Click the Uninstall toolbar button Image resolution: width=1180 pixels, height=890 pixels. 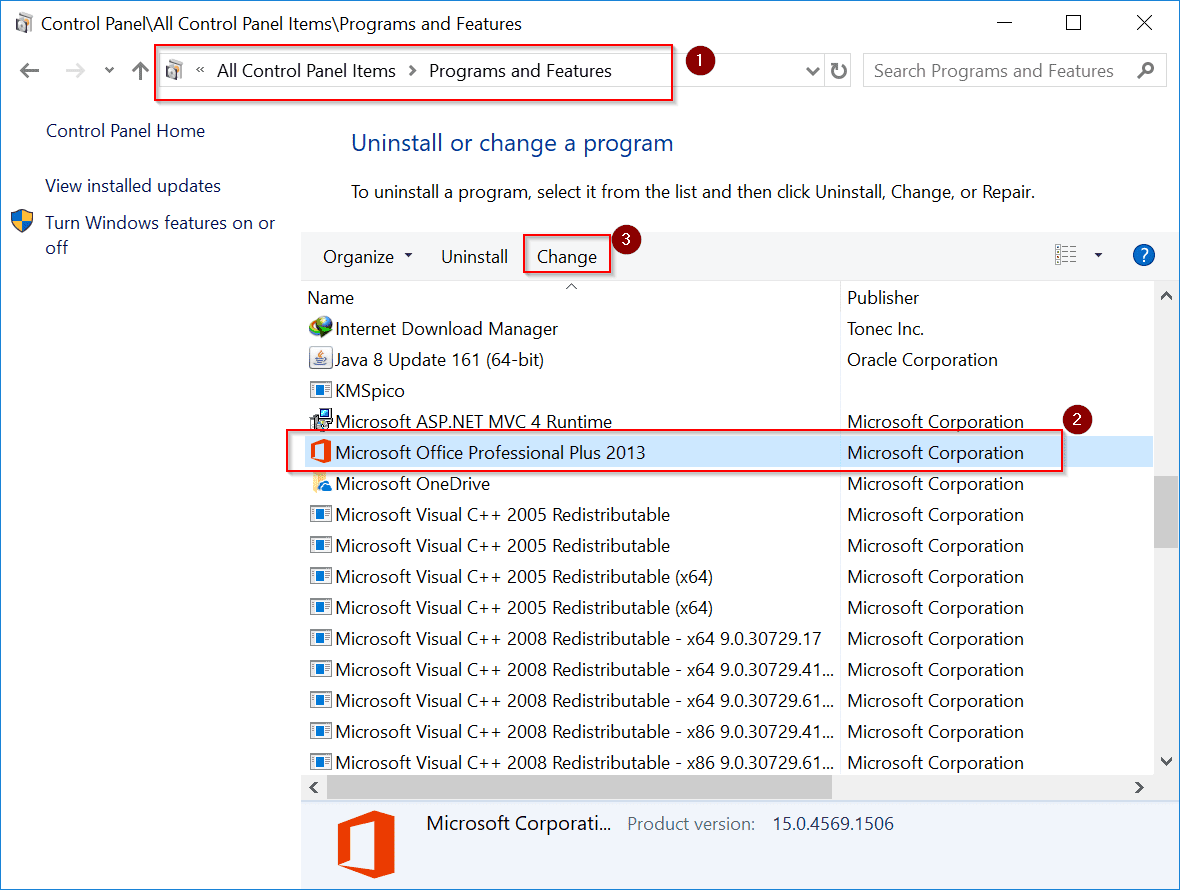[474, 257]
